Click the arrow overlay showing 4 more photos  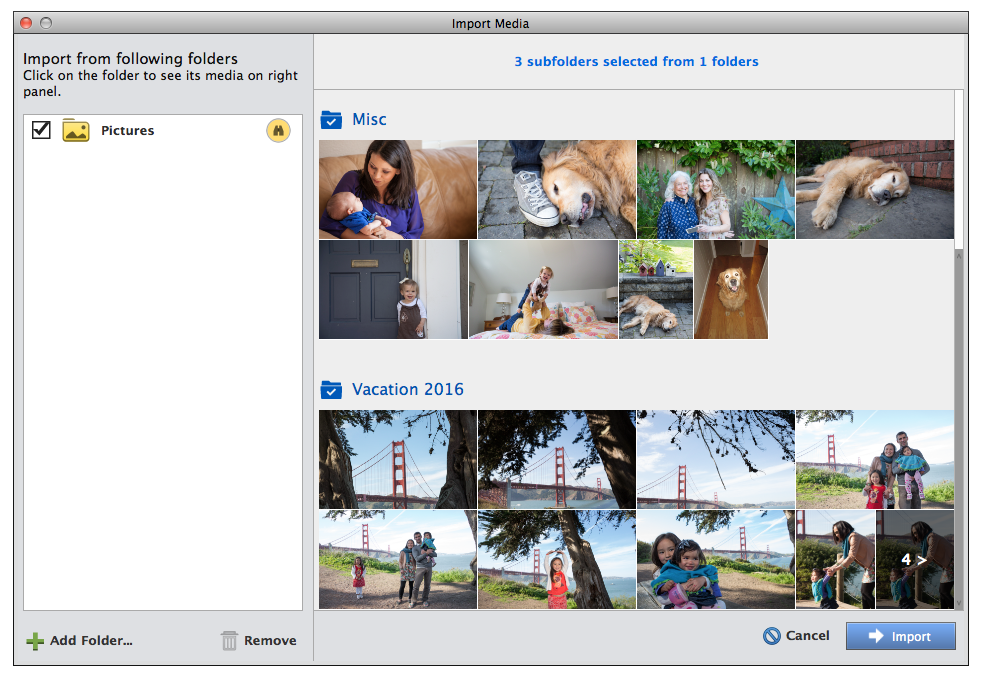click(x=913, y=560)
